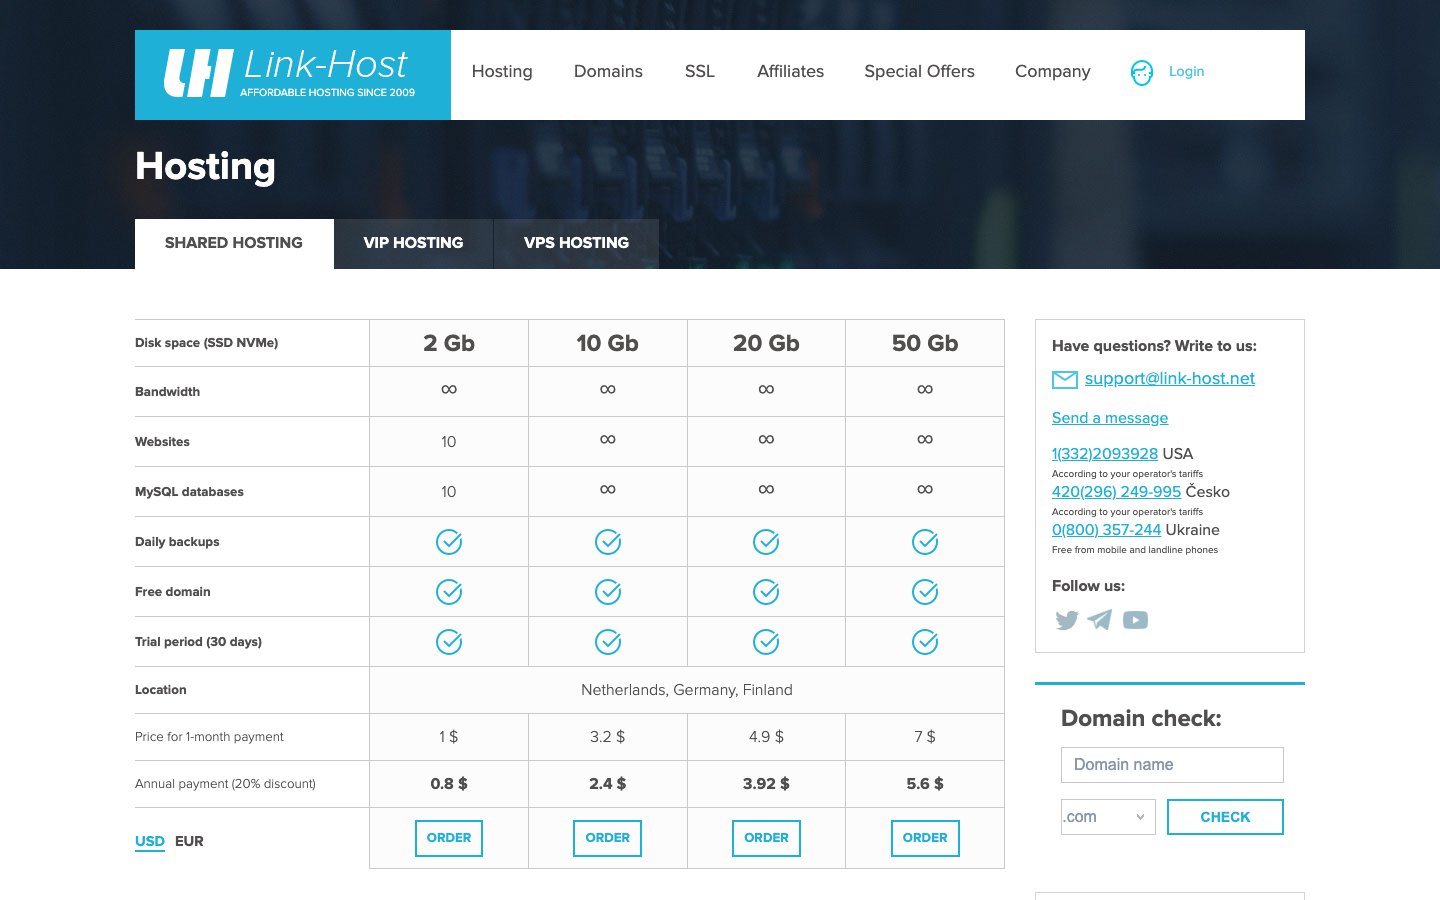Image resolution: width=1440 pixels, height=900 pixels.
Task: Expand the .com domain extension dropdown
Action: (1108, 817)
